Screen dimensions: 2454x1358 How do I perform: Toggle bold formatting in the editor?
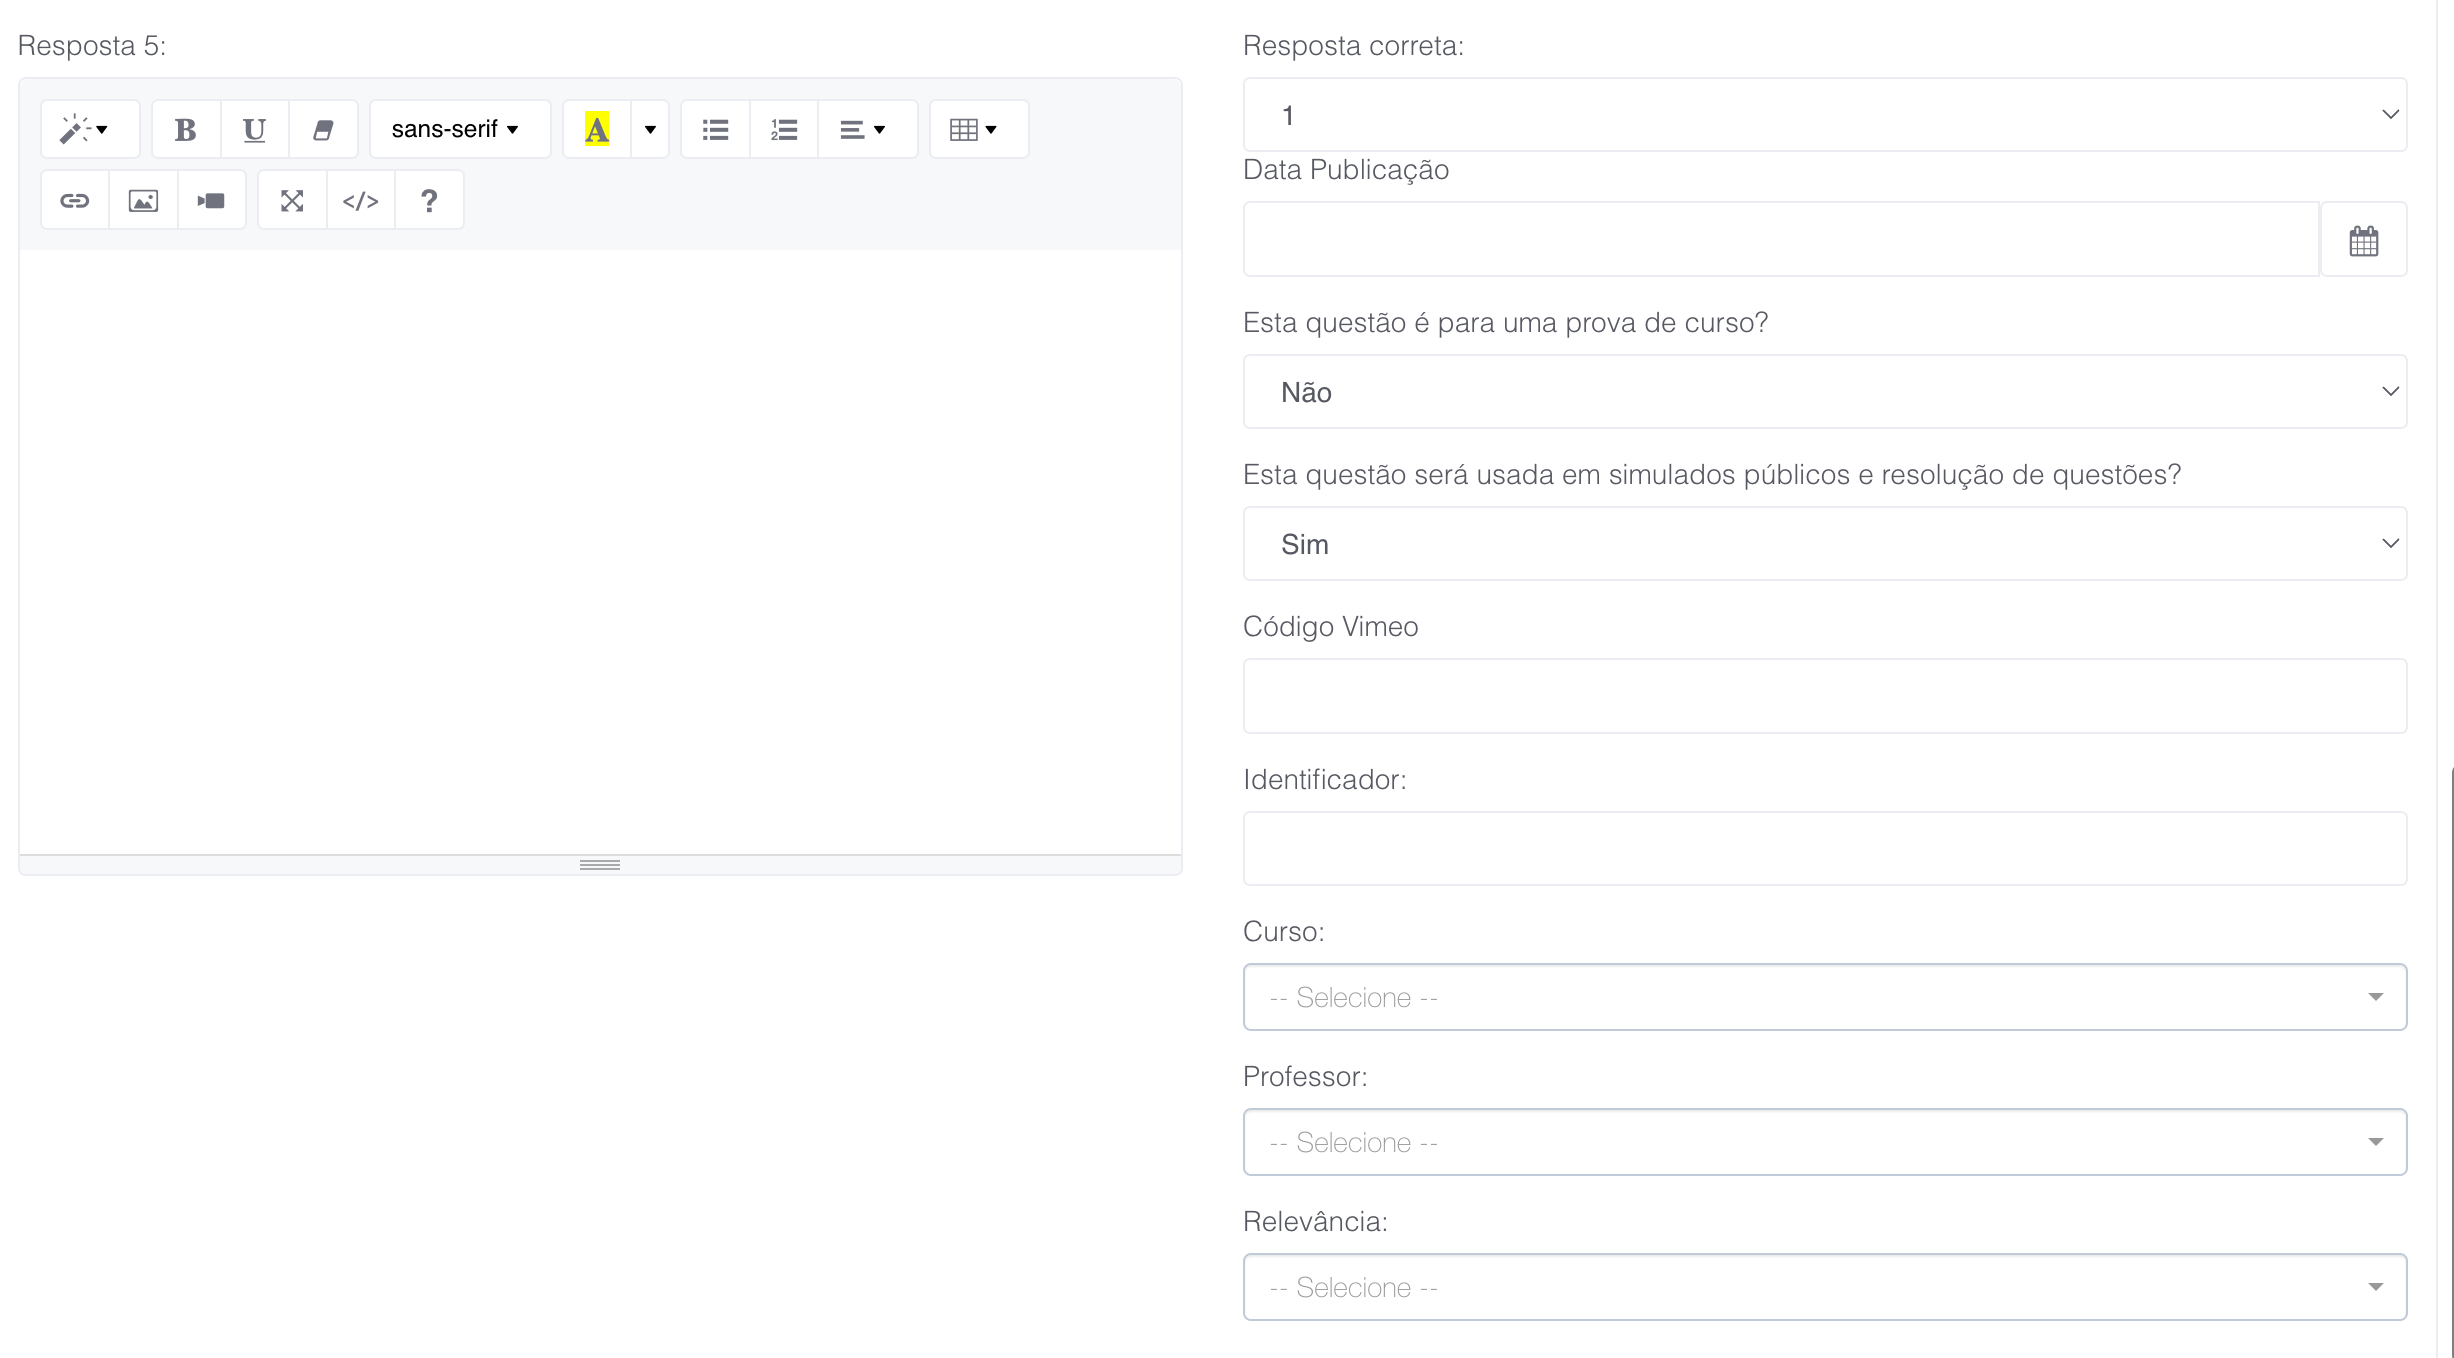[x=185, y=129]
